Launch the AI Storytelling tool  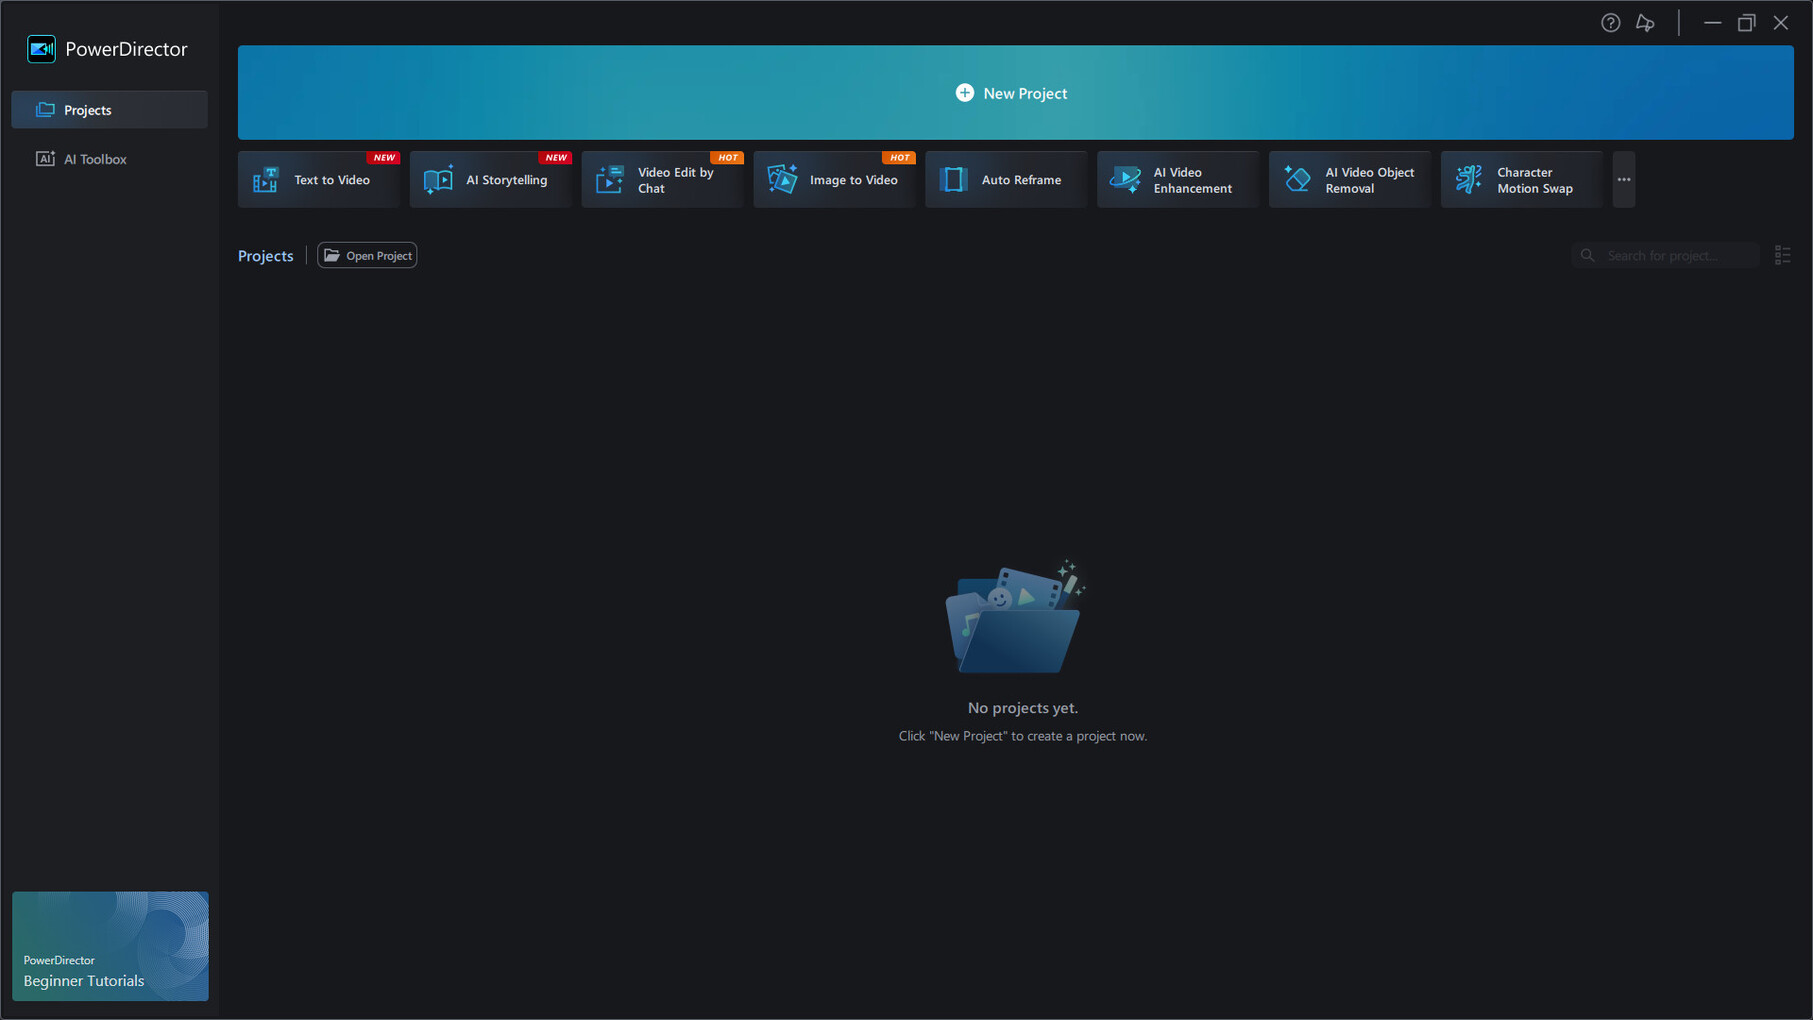pyautogui.click(x=490, y=180)
